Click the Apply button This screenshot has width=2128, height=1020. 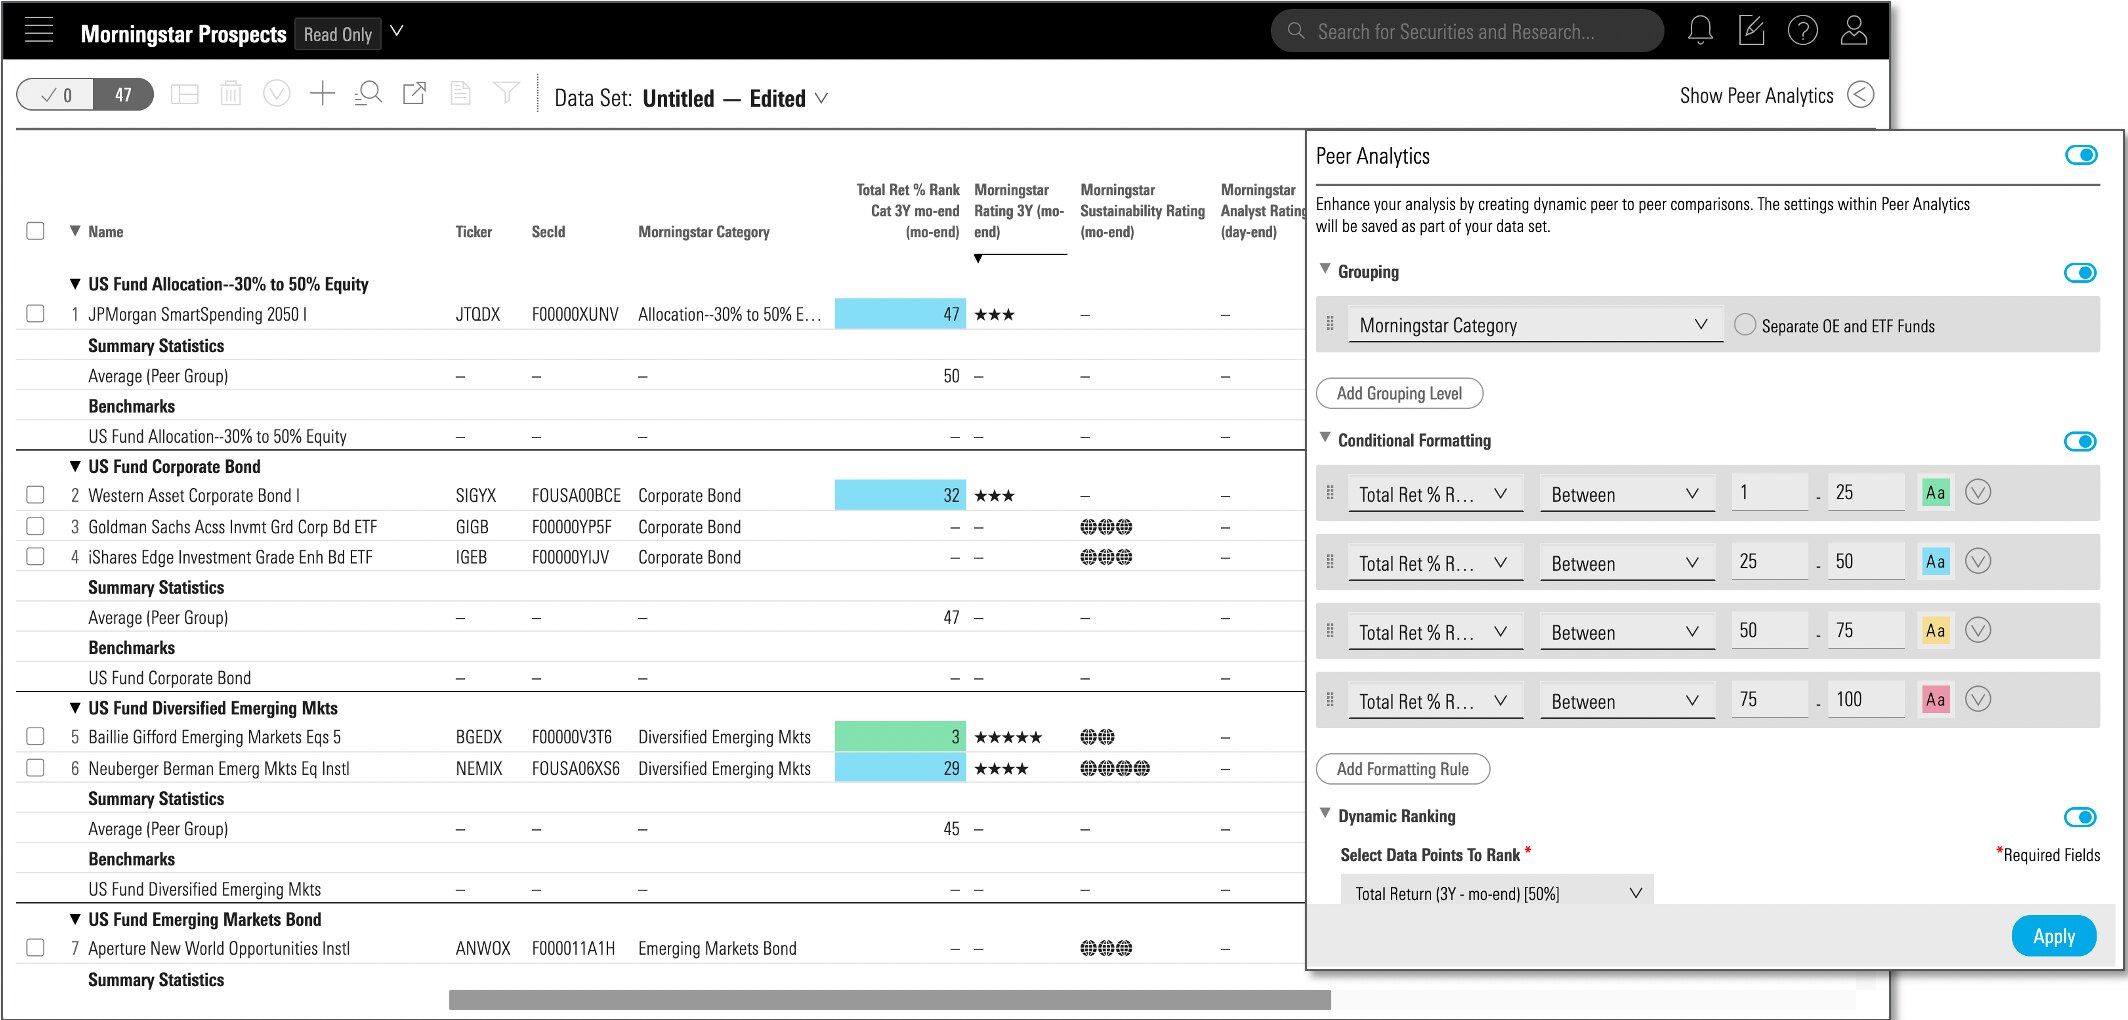point(2054,936)
